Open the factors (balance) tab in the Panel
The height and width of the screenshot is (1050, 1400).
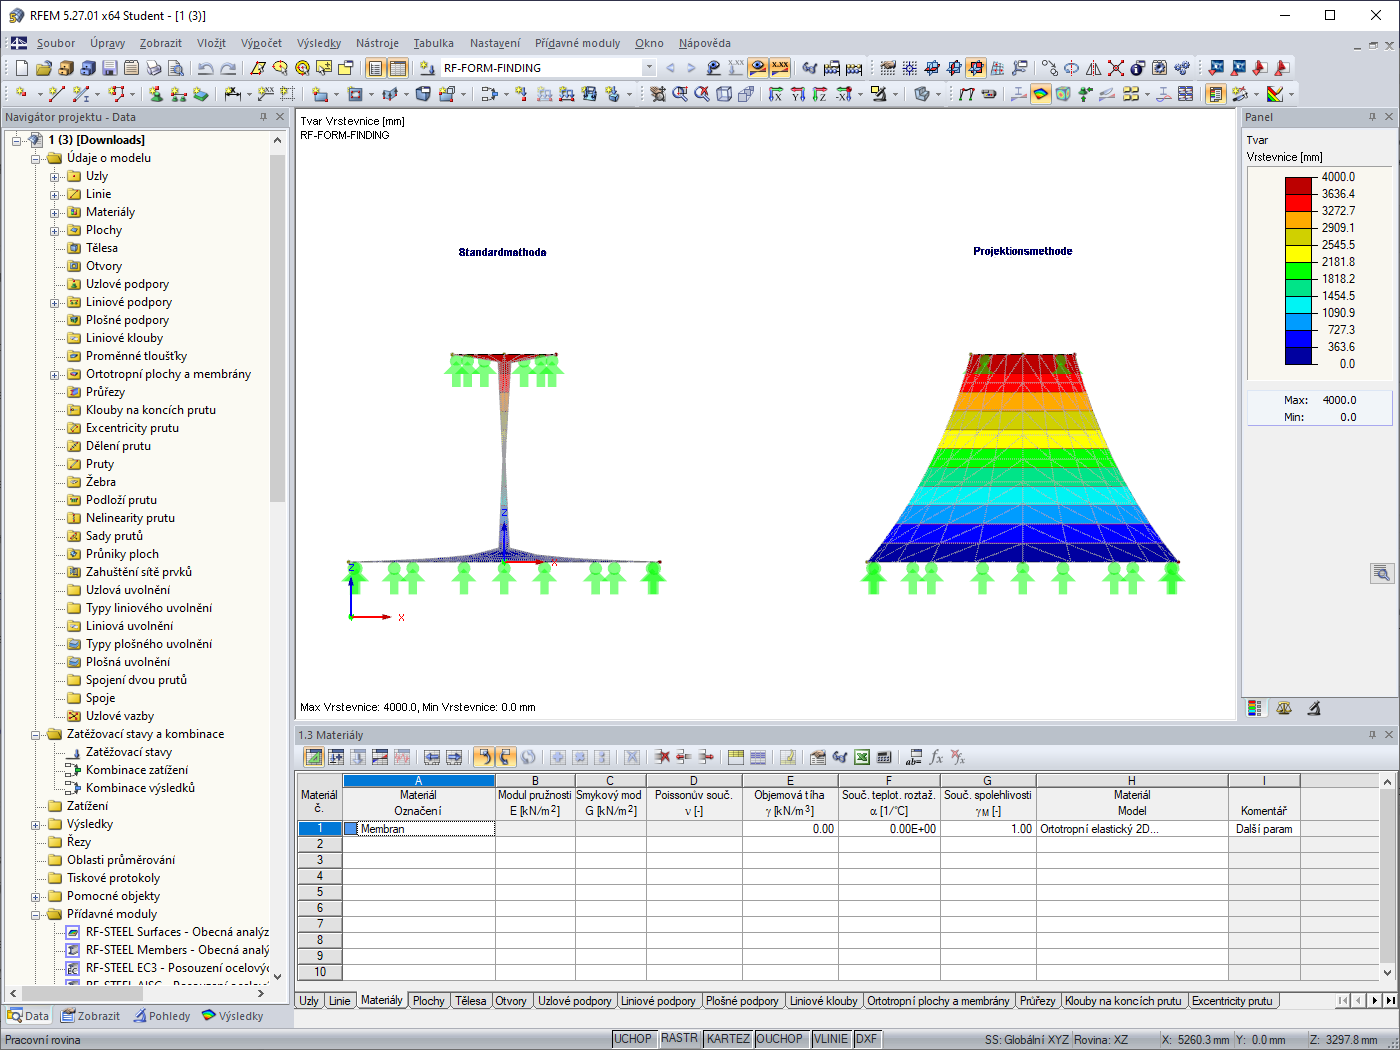[1284, 708]
